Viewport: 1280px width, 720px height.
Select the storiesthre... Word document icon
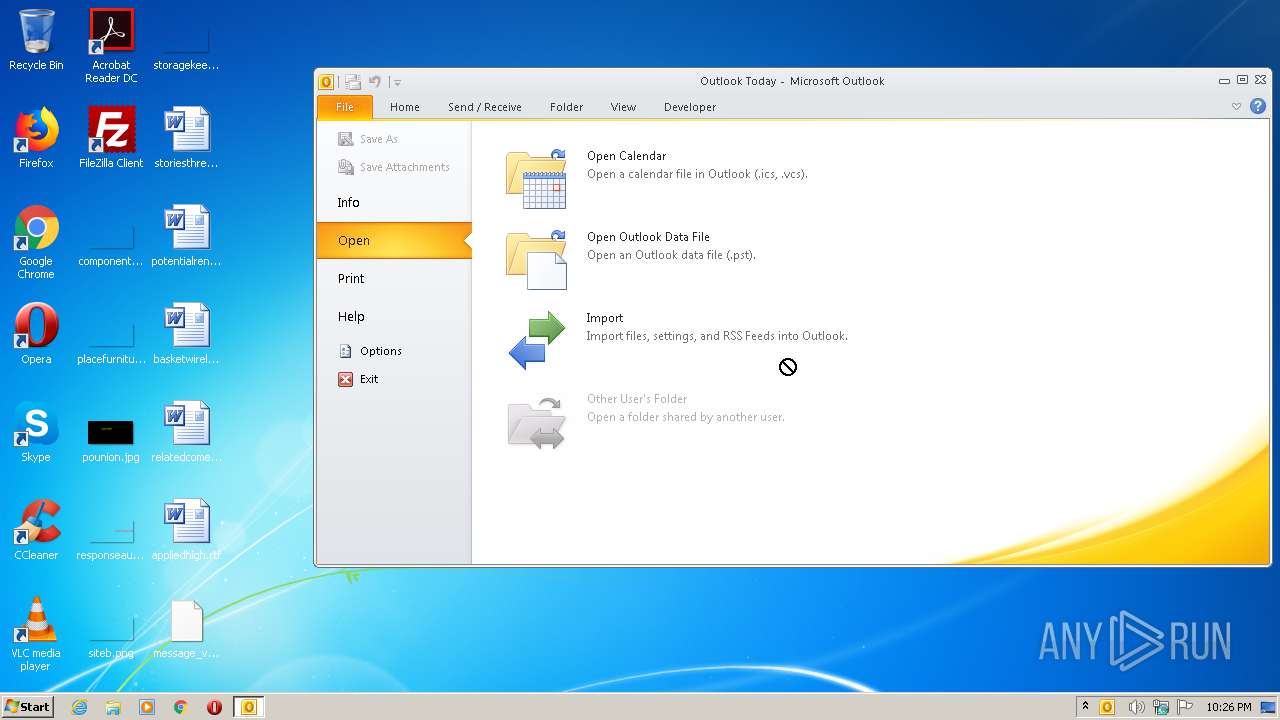186,138
